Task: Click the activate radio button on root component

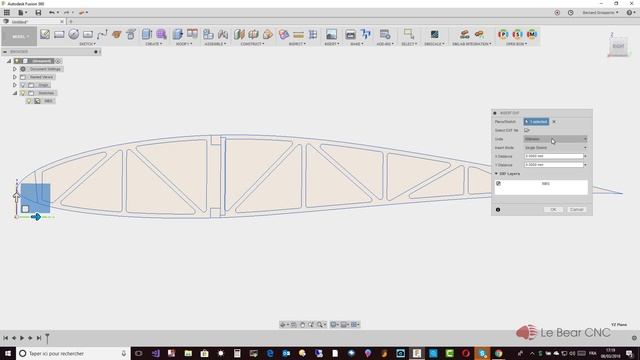Action: pyautogui.click(x=58, y=61)
